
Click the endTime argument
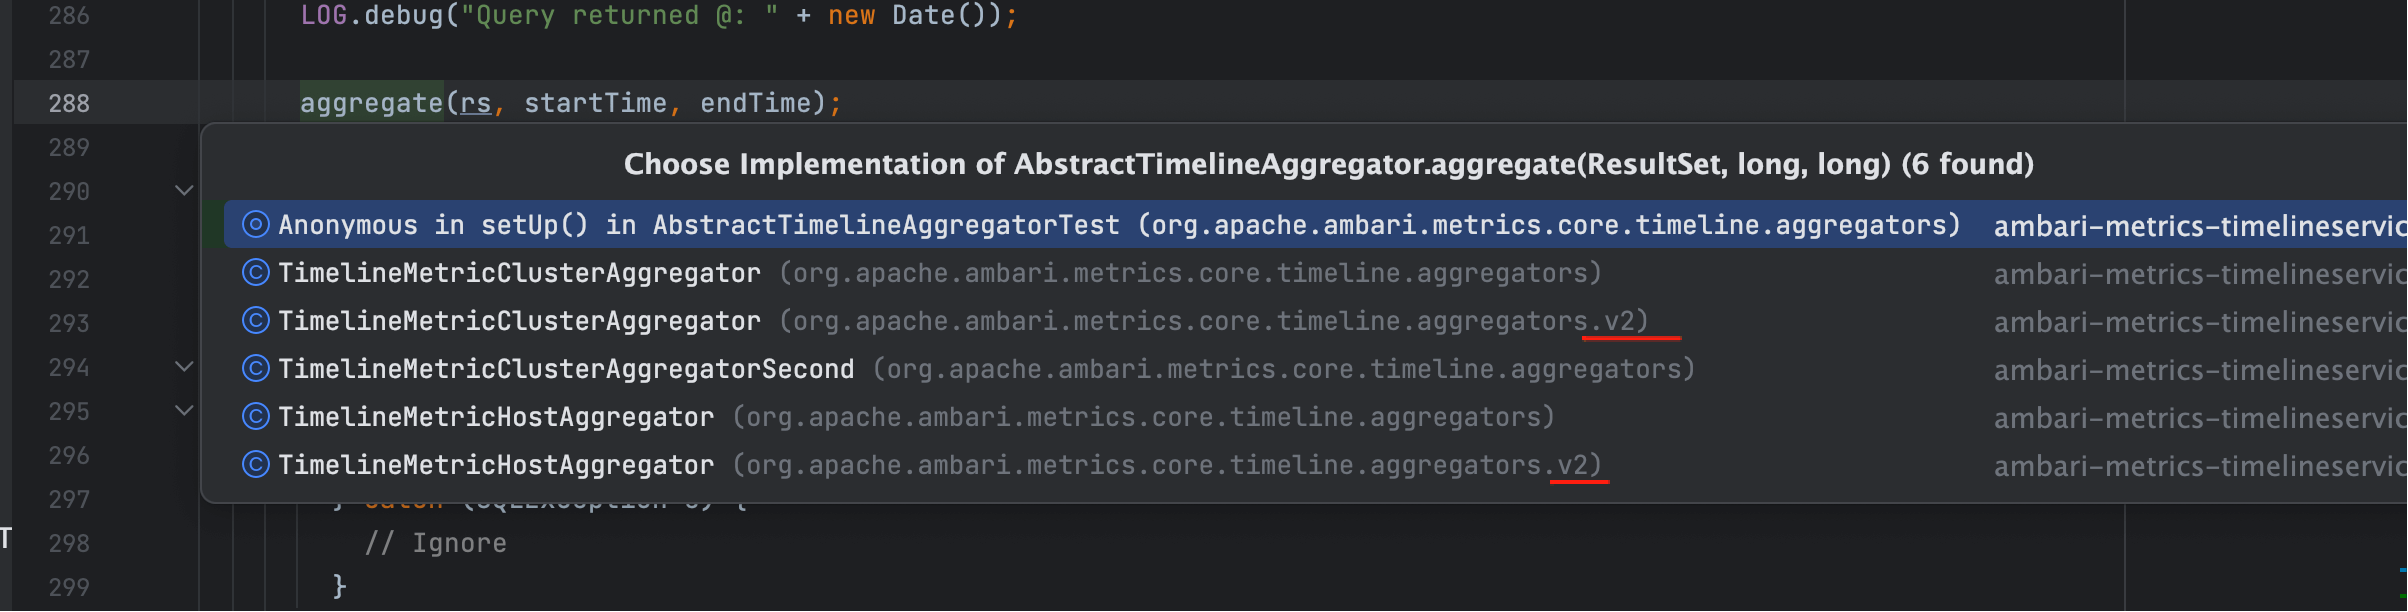[x=755, y=103]
